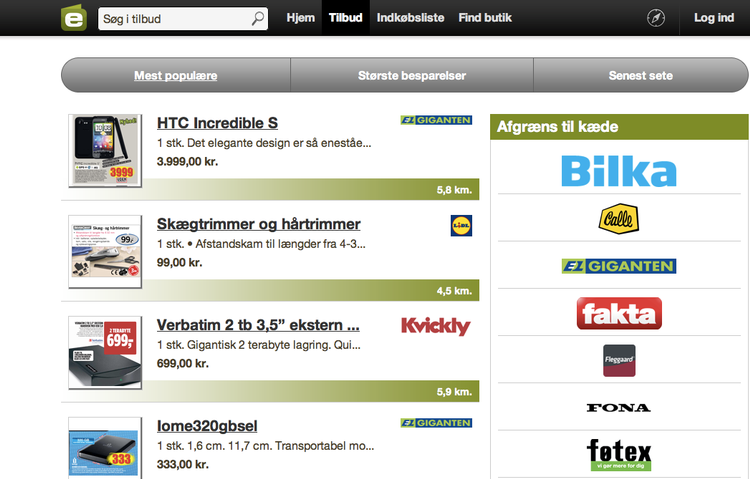Filter offers by fakta chain logo

[619, 313]
